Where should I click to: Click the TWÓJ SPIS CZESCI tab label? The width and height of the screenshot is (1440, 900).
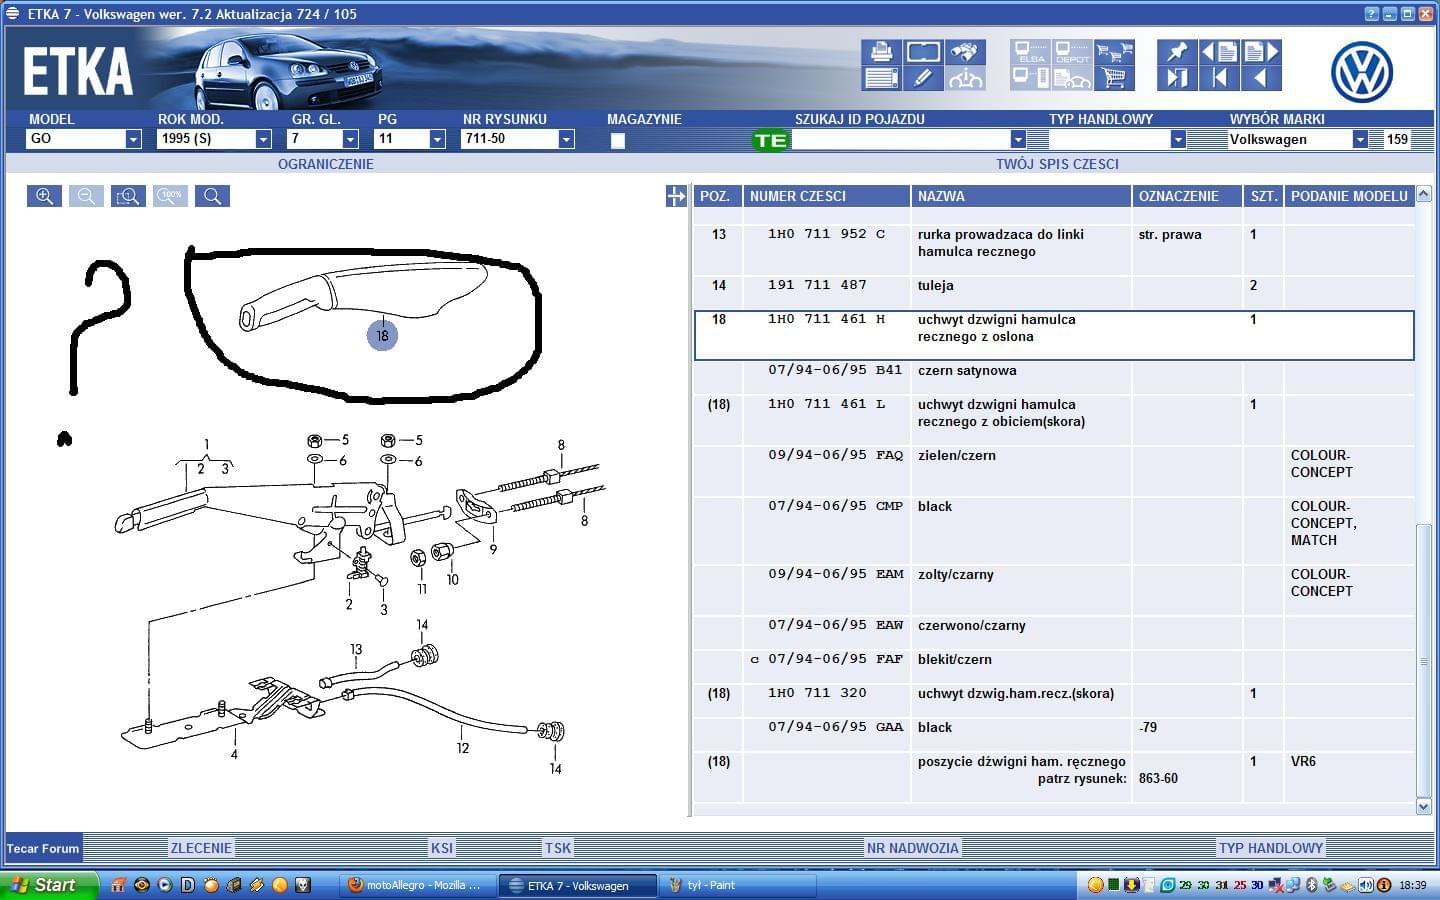(x=1057, y=164)
